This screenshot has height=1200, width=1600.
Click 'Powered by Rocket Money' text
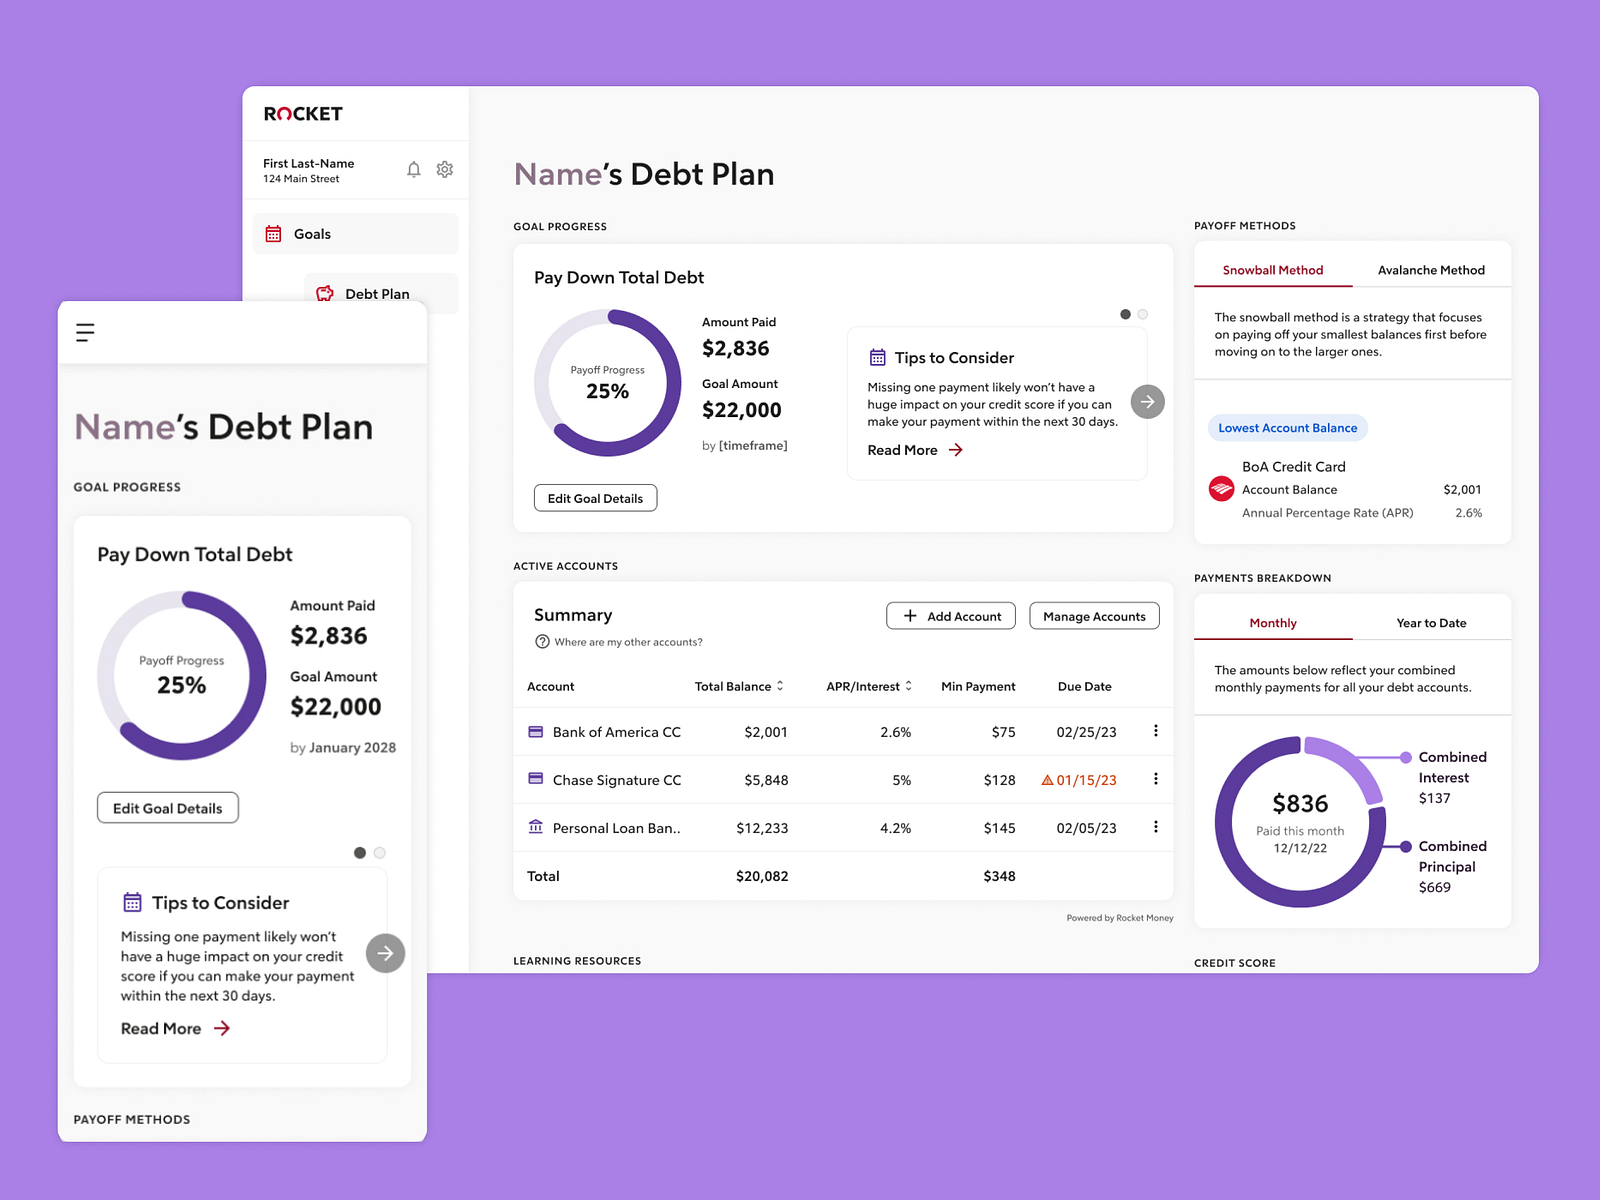[1120, 918]
